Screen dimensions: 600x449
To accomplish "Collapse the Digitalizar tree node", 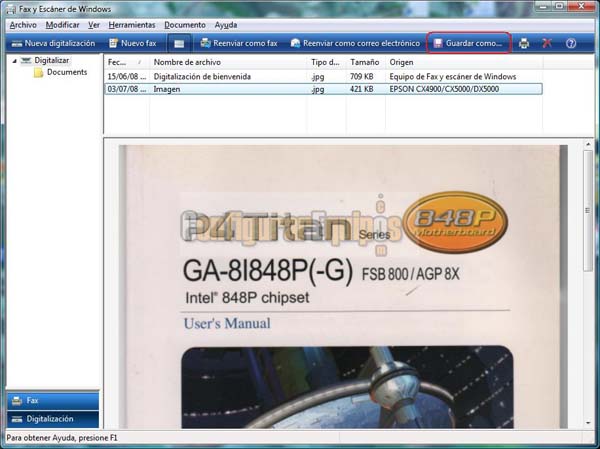I will tap(14, 61).
